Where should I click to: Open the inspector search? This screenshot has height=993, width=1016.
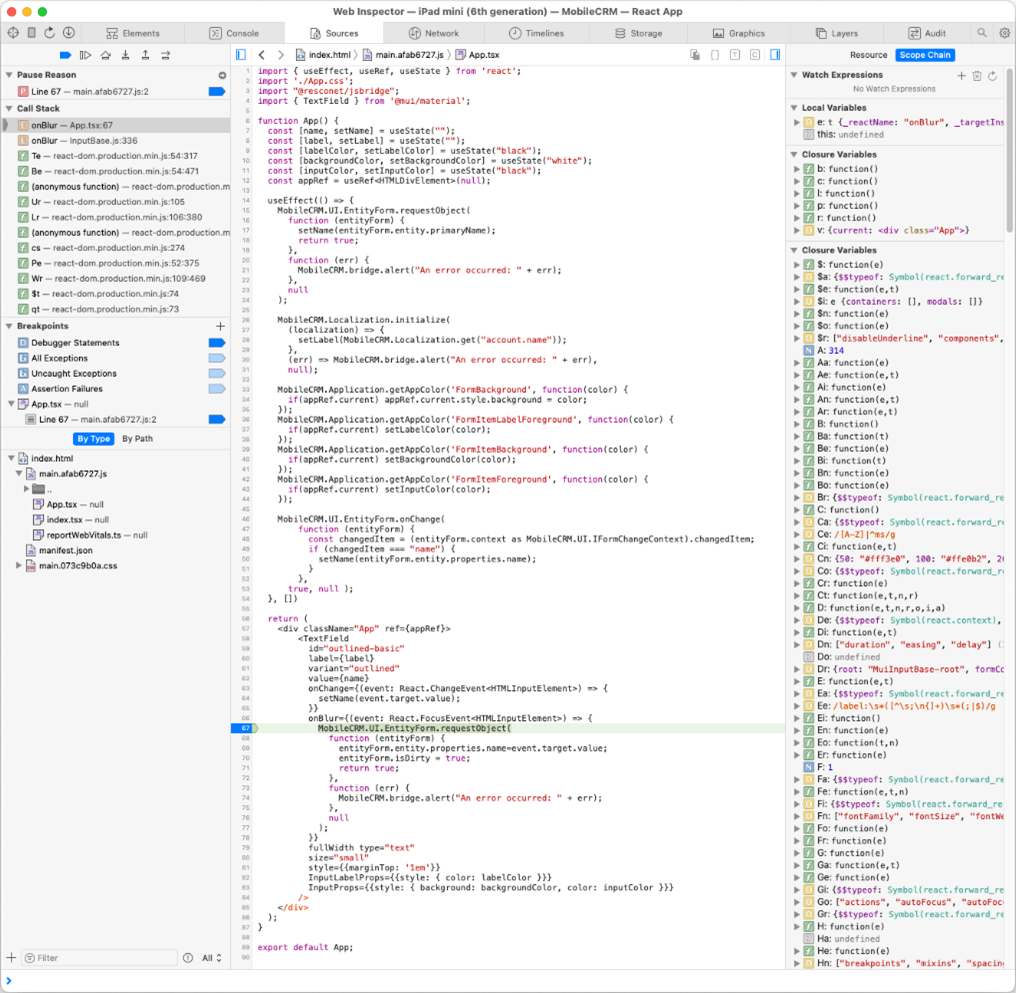coord(982,32)
